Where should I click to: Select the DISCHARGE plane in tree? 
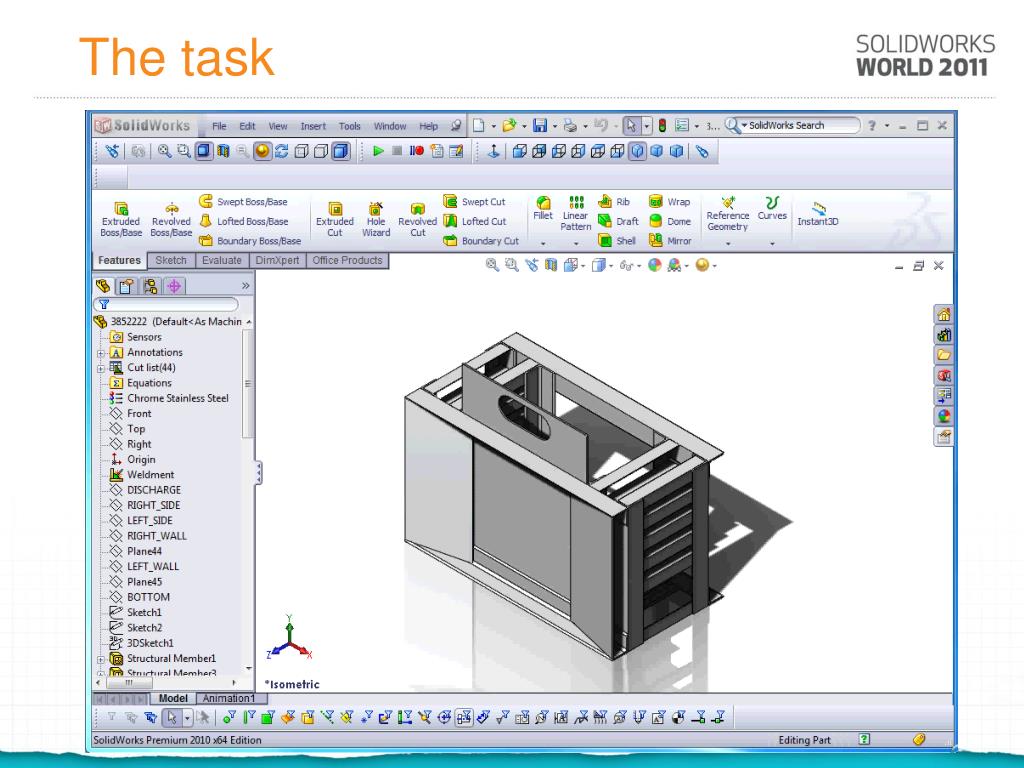(x=146, y=490)
